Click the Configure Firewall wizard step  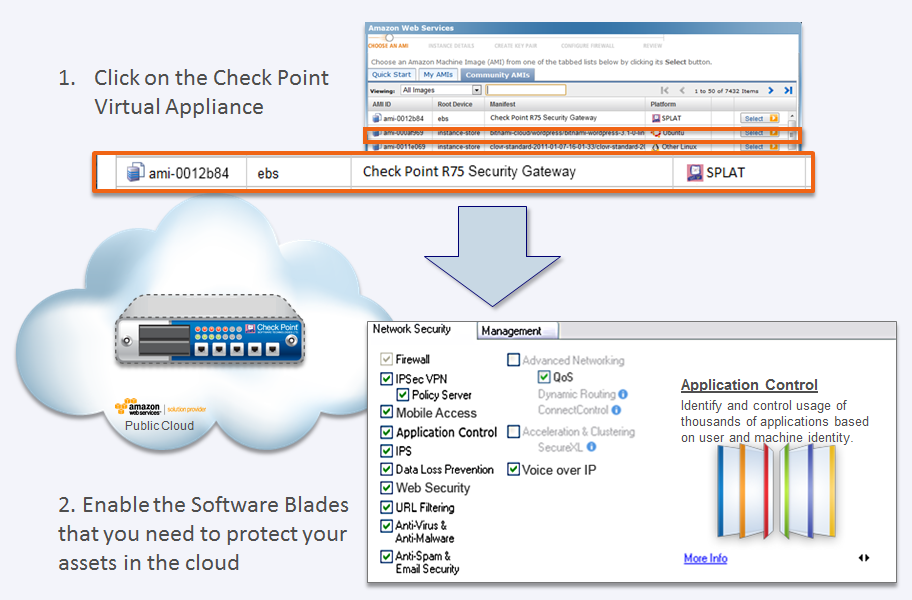click(x=587, y=46)
